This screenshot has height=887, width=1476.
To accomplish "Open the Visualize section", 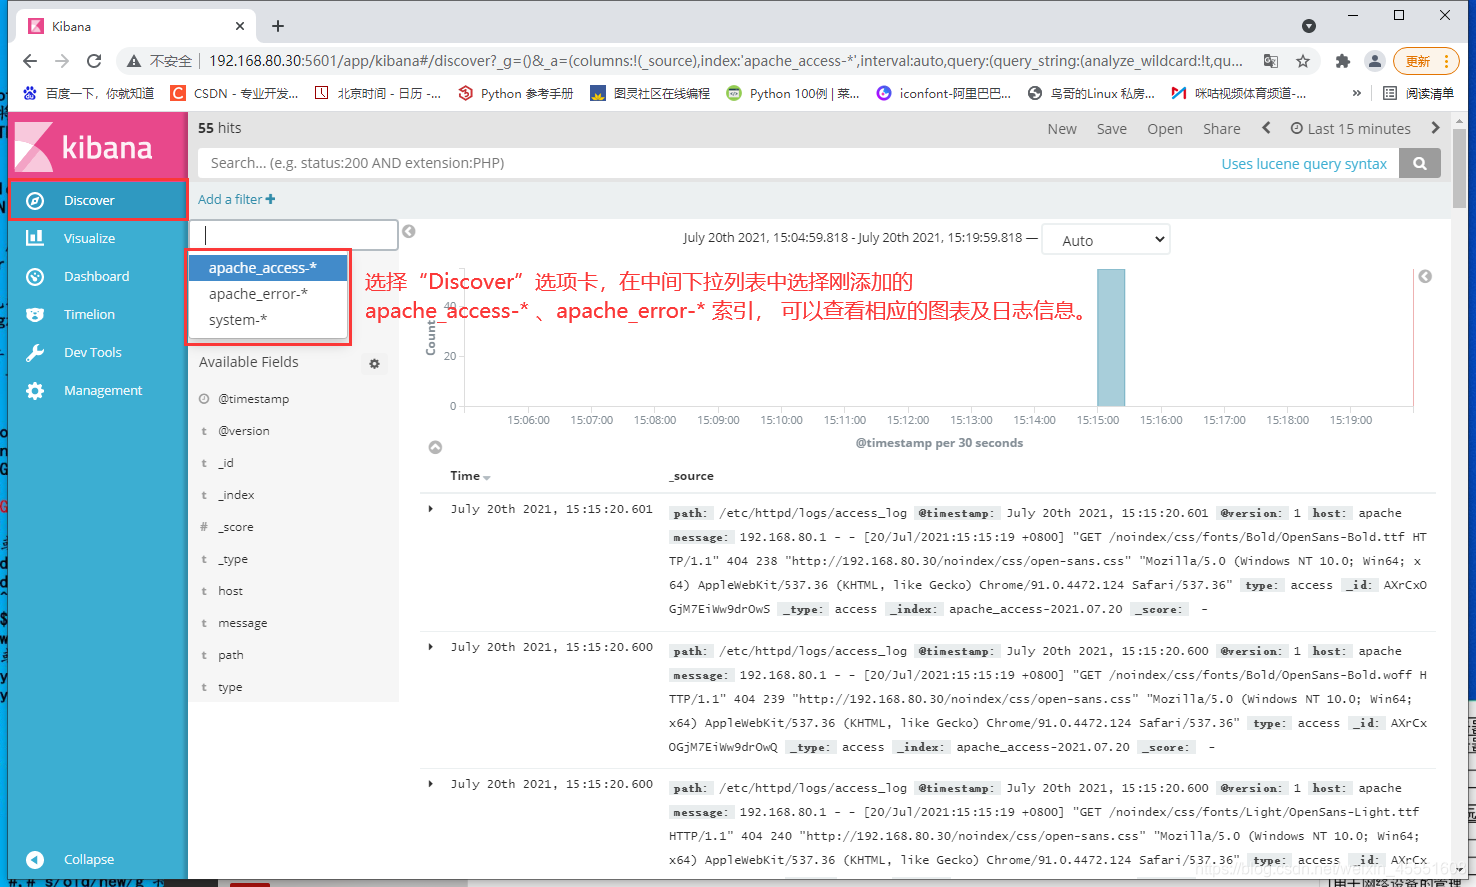I will pyautogui.click(x=97, y=238).
